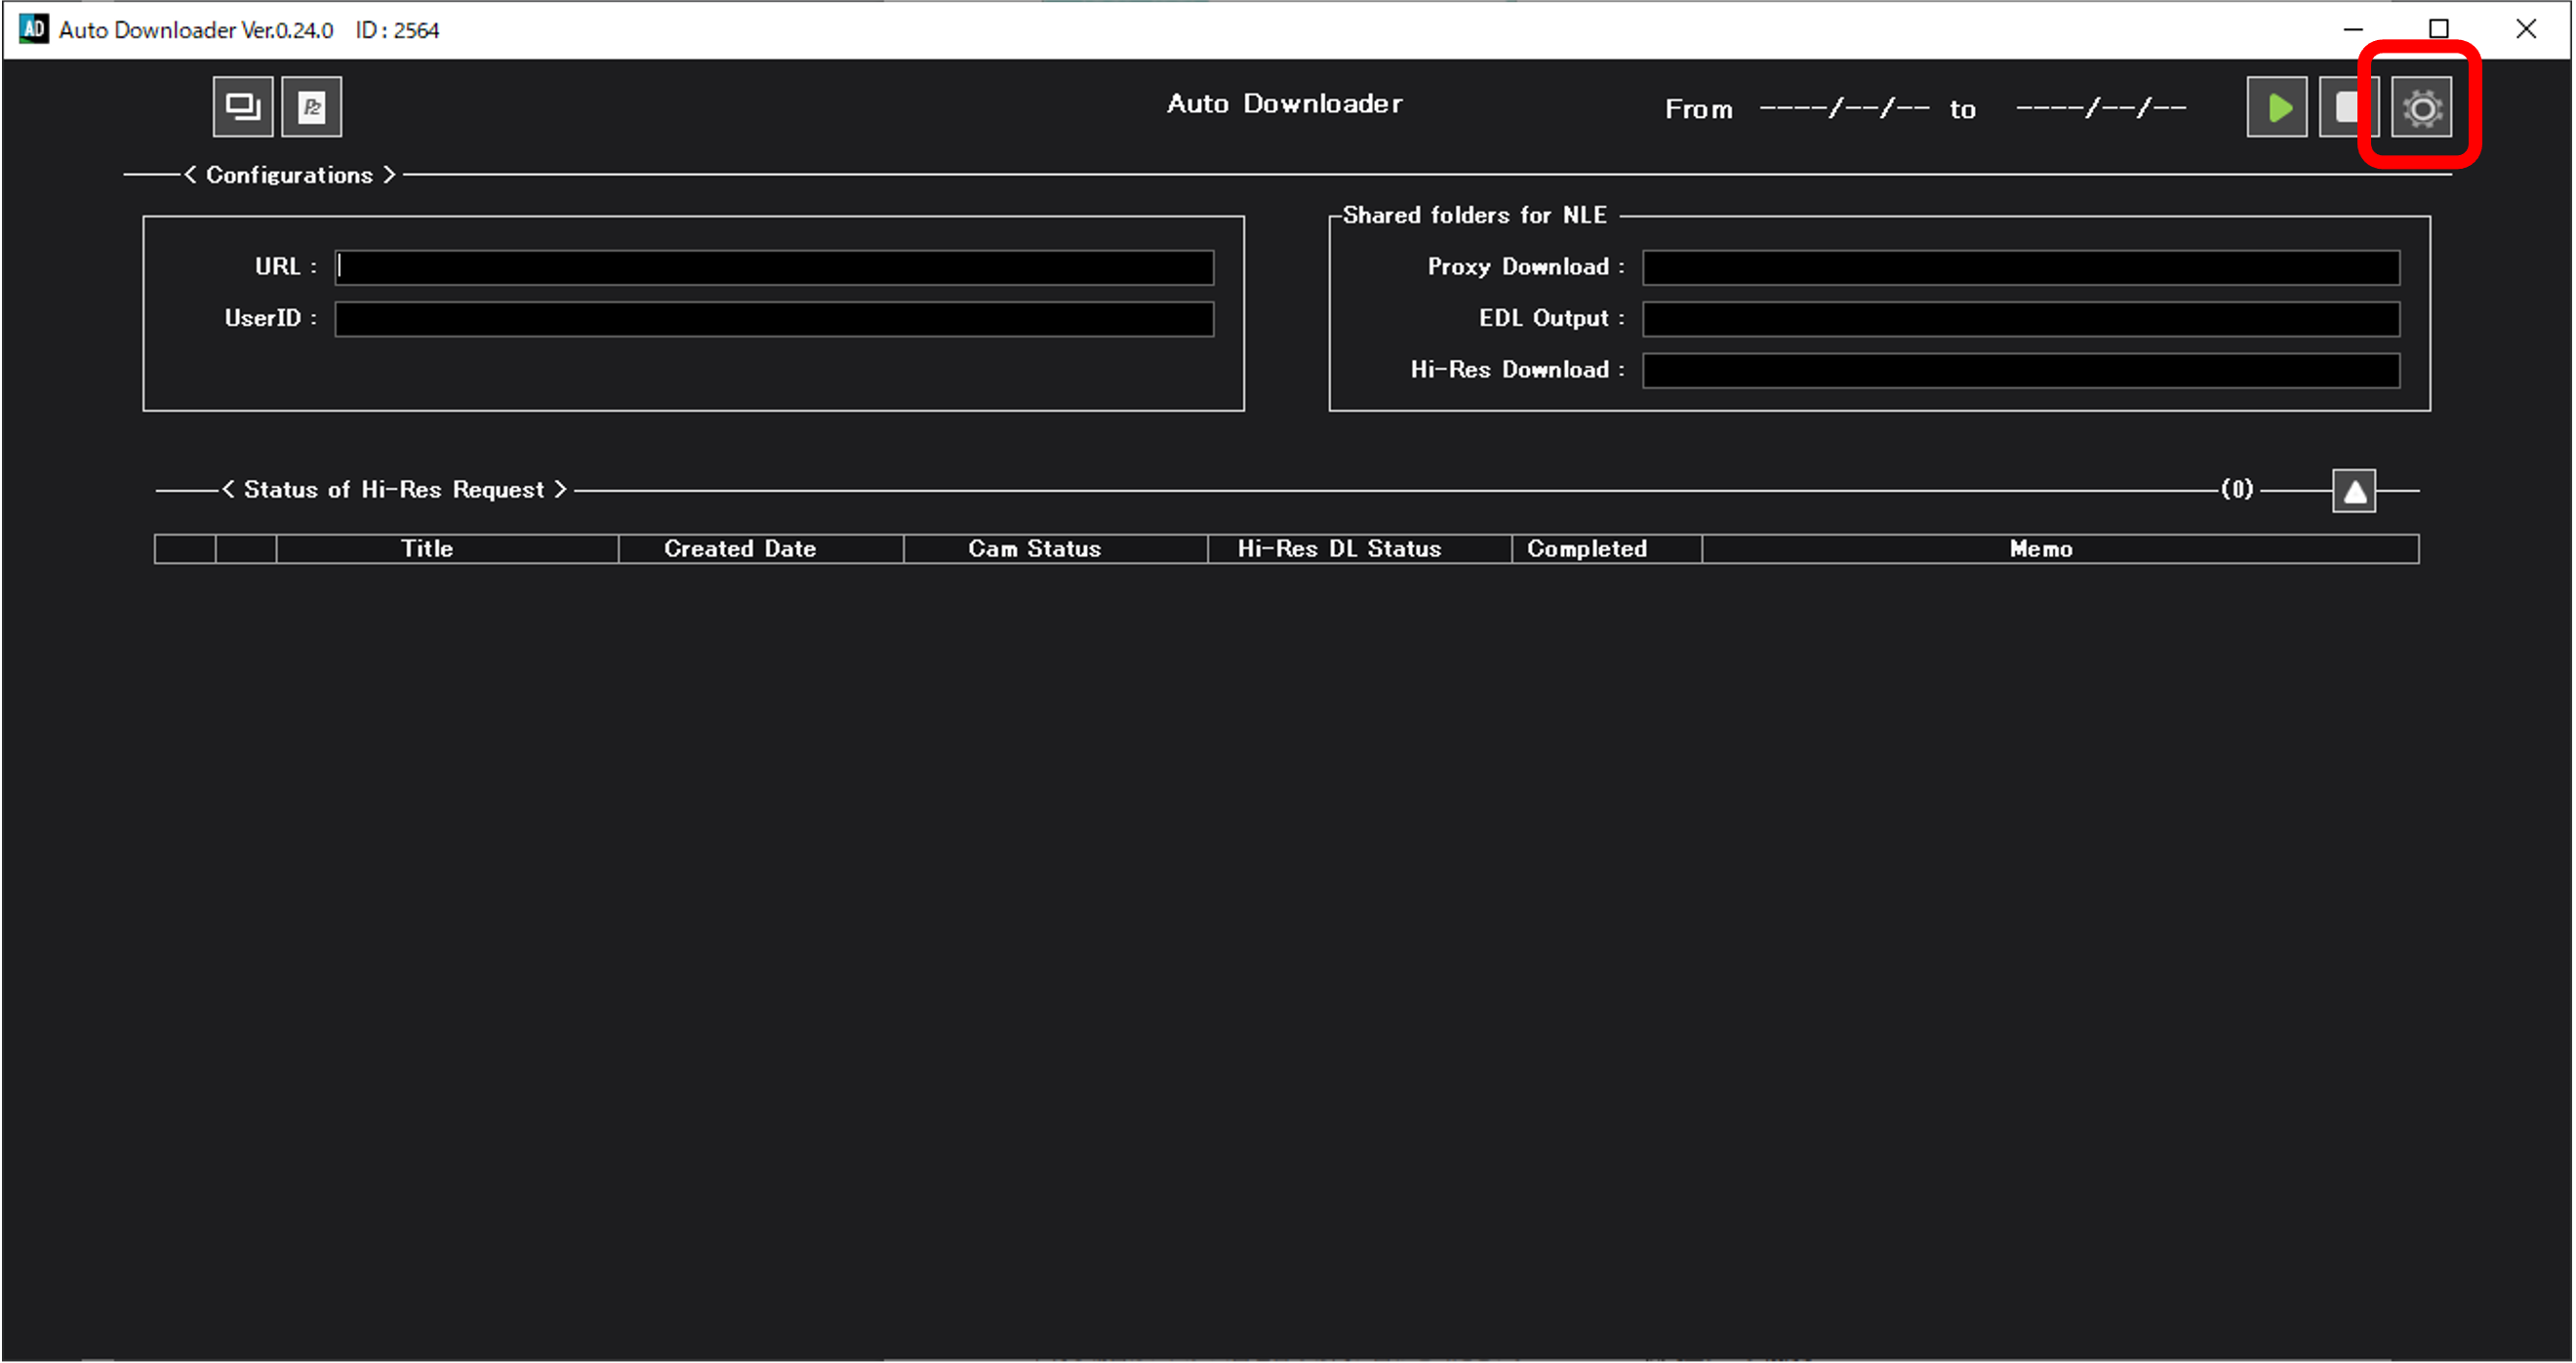The width and height of the screenshot is (2576, 1363).
Task: Focus the UserID text field
Action: 773,319
